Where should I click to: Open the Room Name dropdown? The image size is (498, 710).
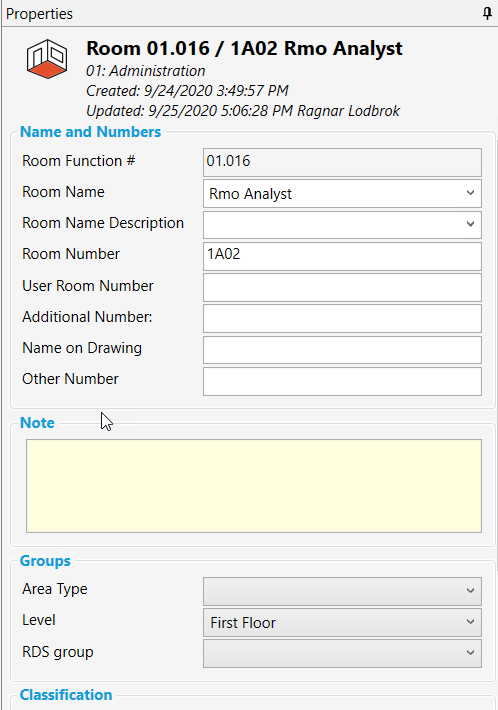342,194
